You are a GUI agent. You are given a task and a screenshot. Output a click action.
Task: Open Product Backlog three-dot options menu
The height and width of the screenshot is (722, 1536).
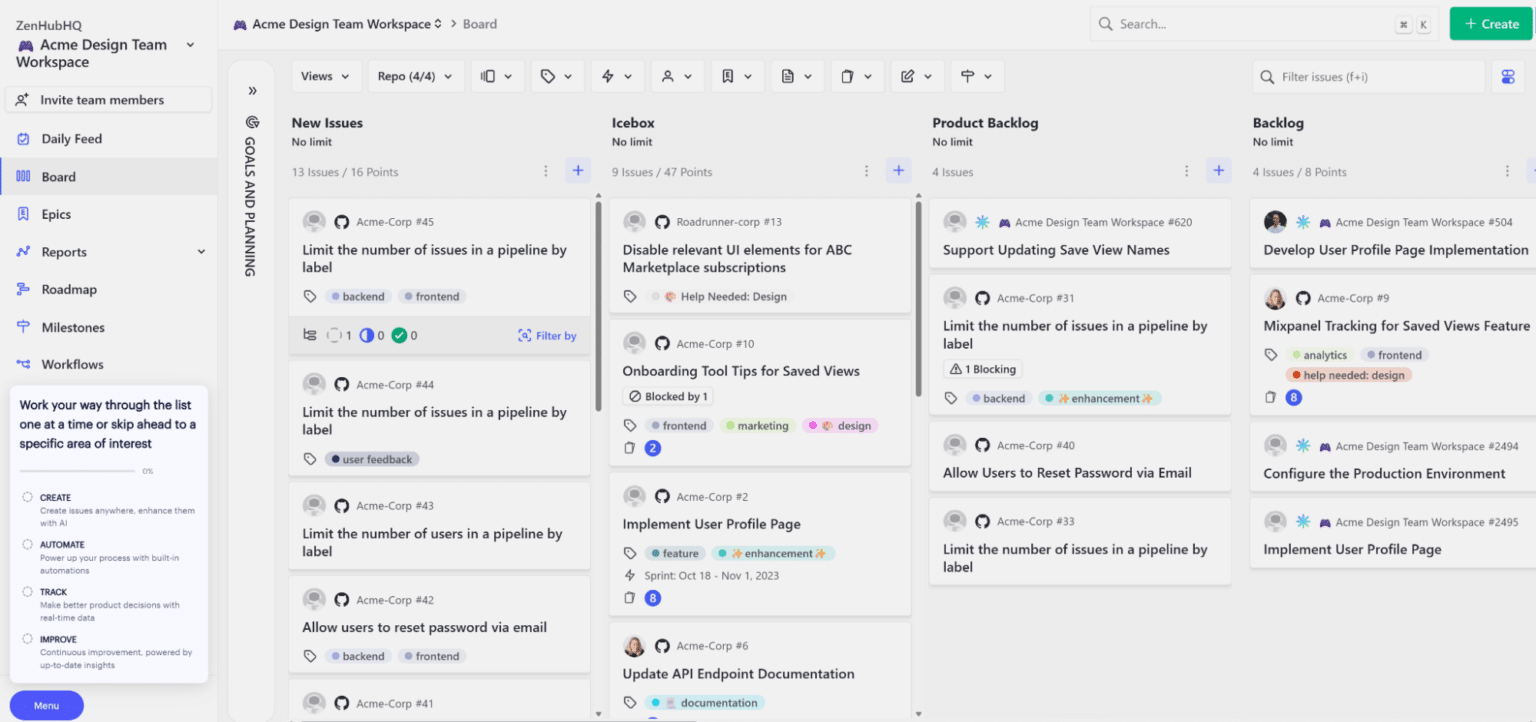tap(1187, 171)
